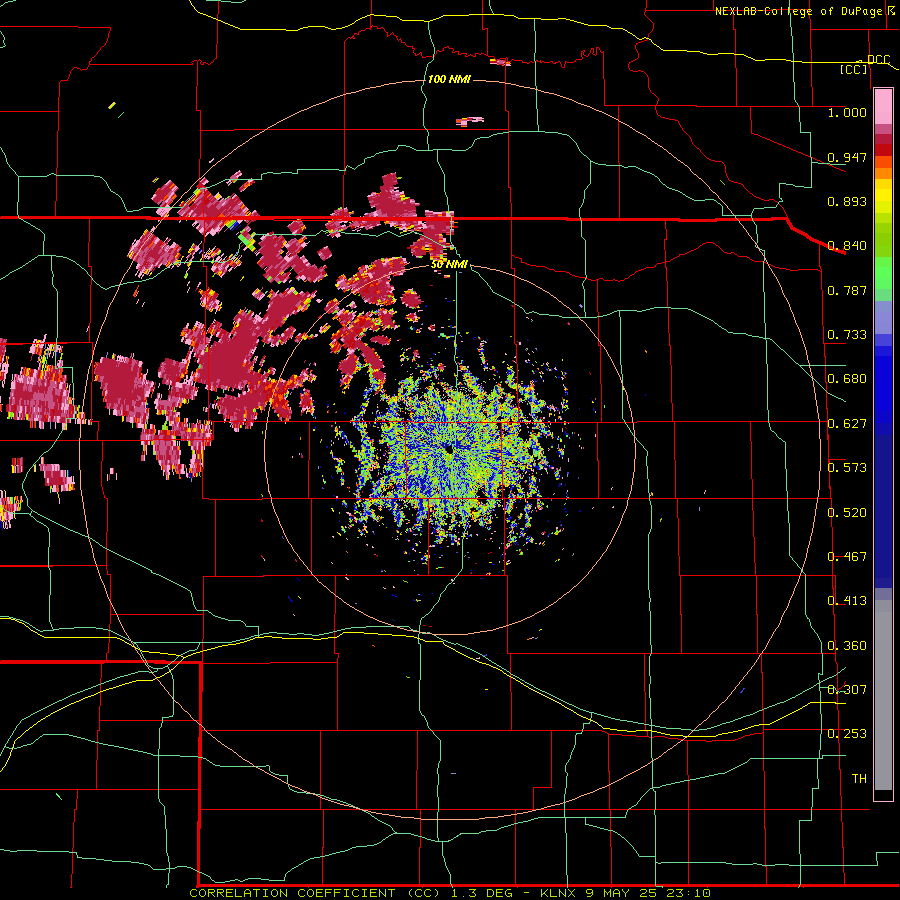Click the 0.253 color scale label
The image size is (900, 900).
click(x=847, y=734)
